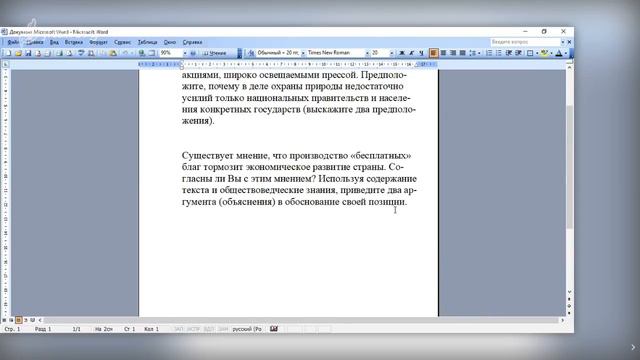Click the help icon next to zoom box
This screenshot has width=640, height=360.
[x=193, y=53]
